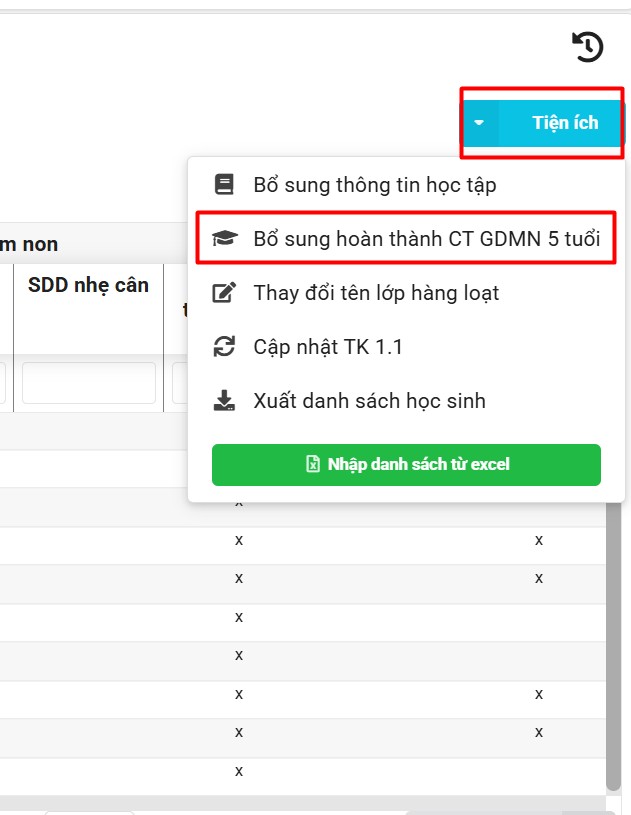Click graduation cap icon in the Tiện ích menu
Image resolution: width=631 pixels, height=815 pixels.
point(224,239)
